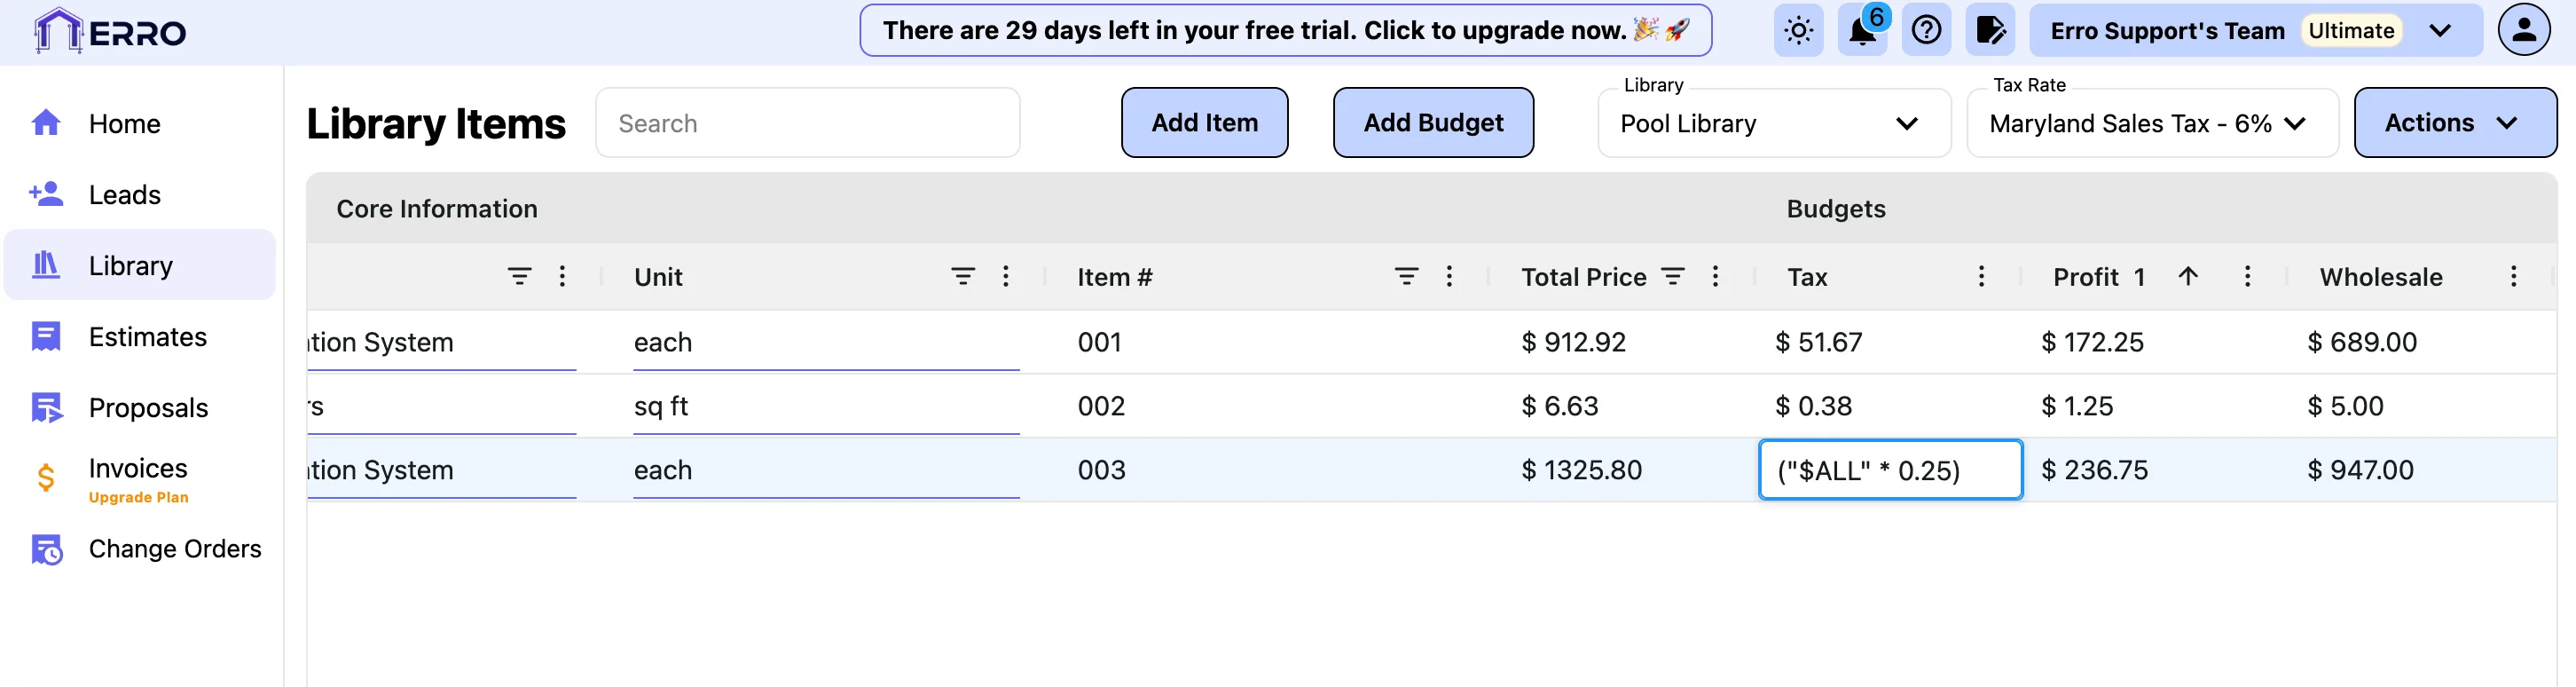Open the Tax column options menu

[x=1981, y=277]
